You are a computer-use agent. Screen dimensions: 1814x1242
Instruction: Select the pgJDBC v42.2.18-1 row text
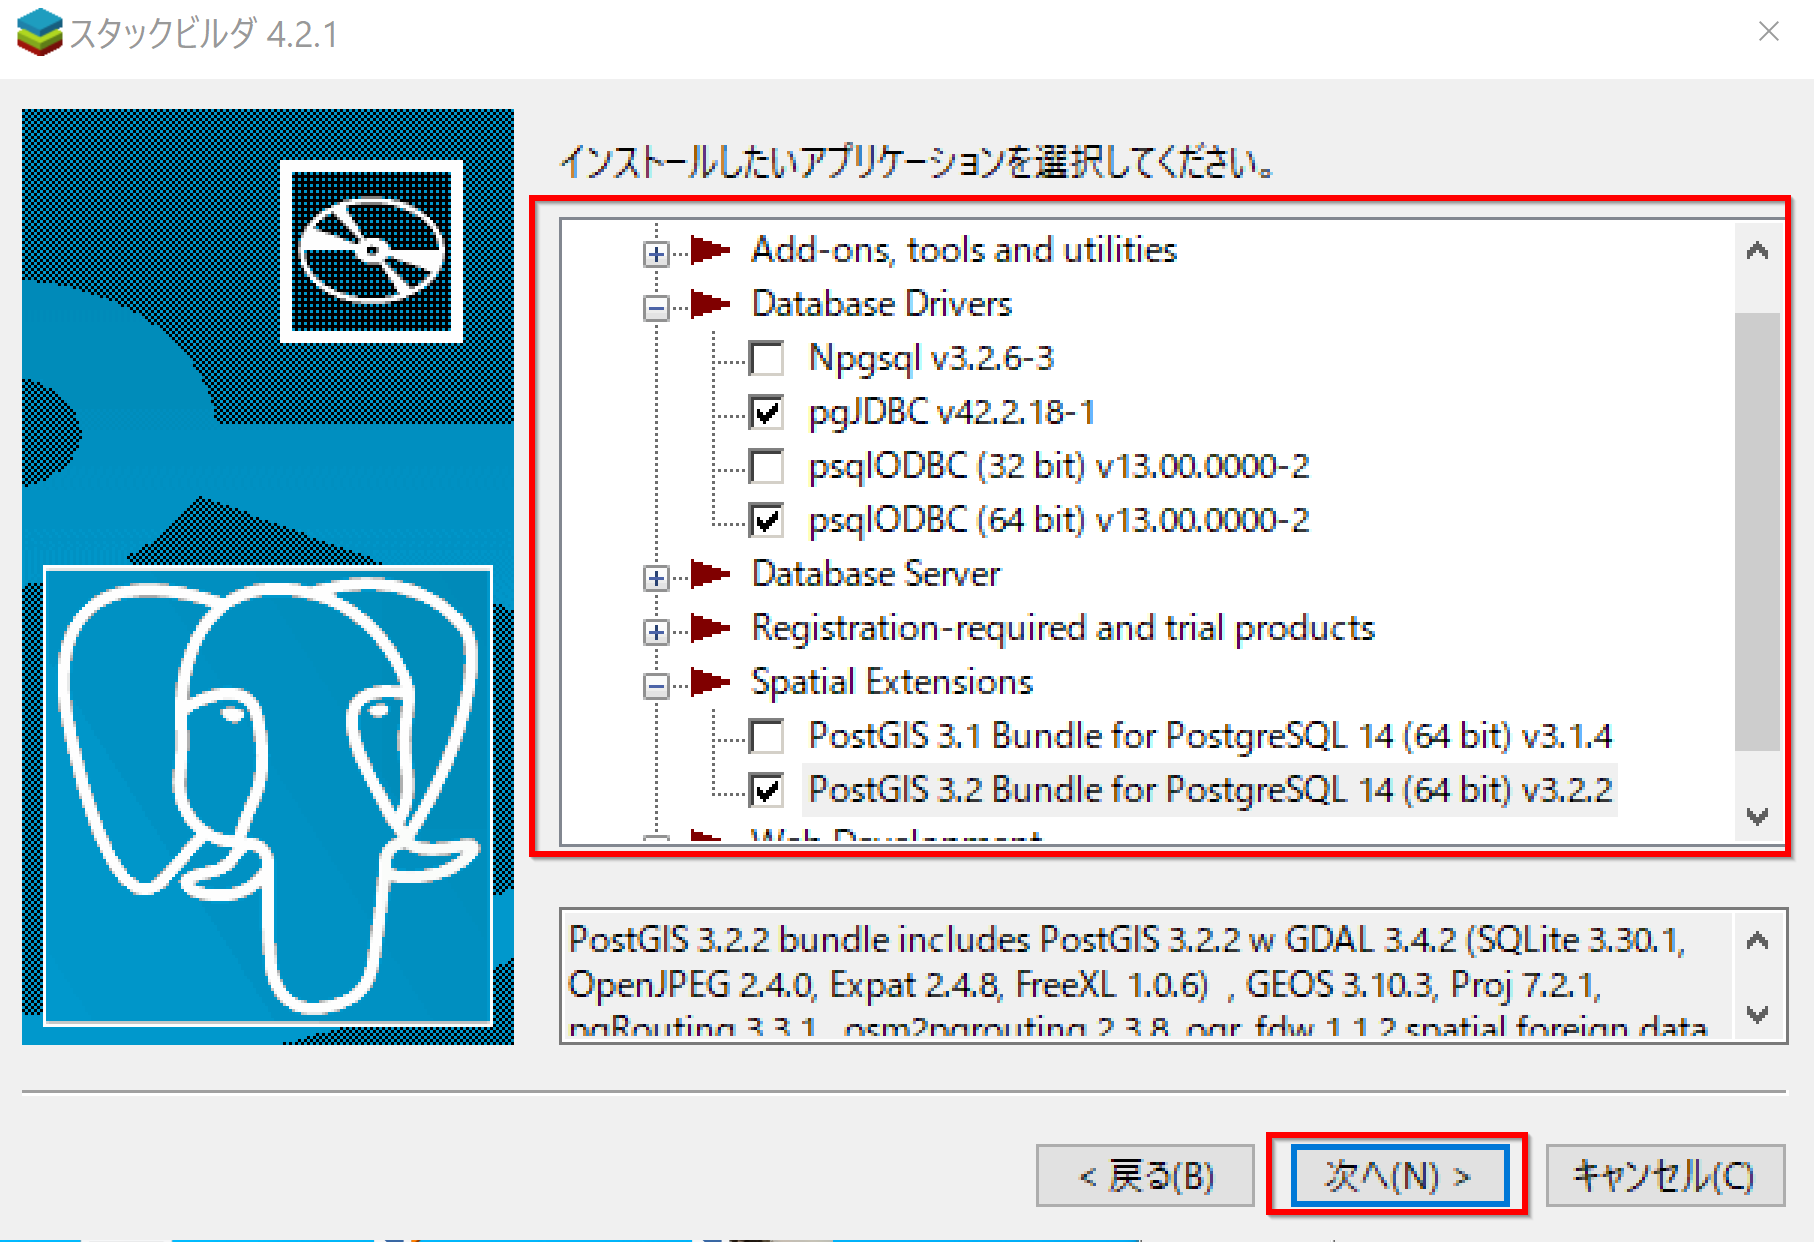[952, 411]
